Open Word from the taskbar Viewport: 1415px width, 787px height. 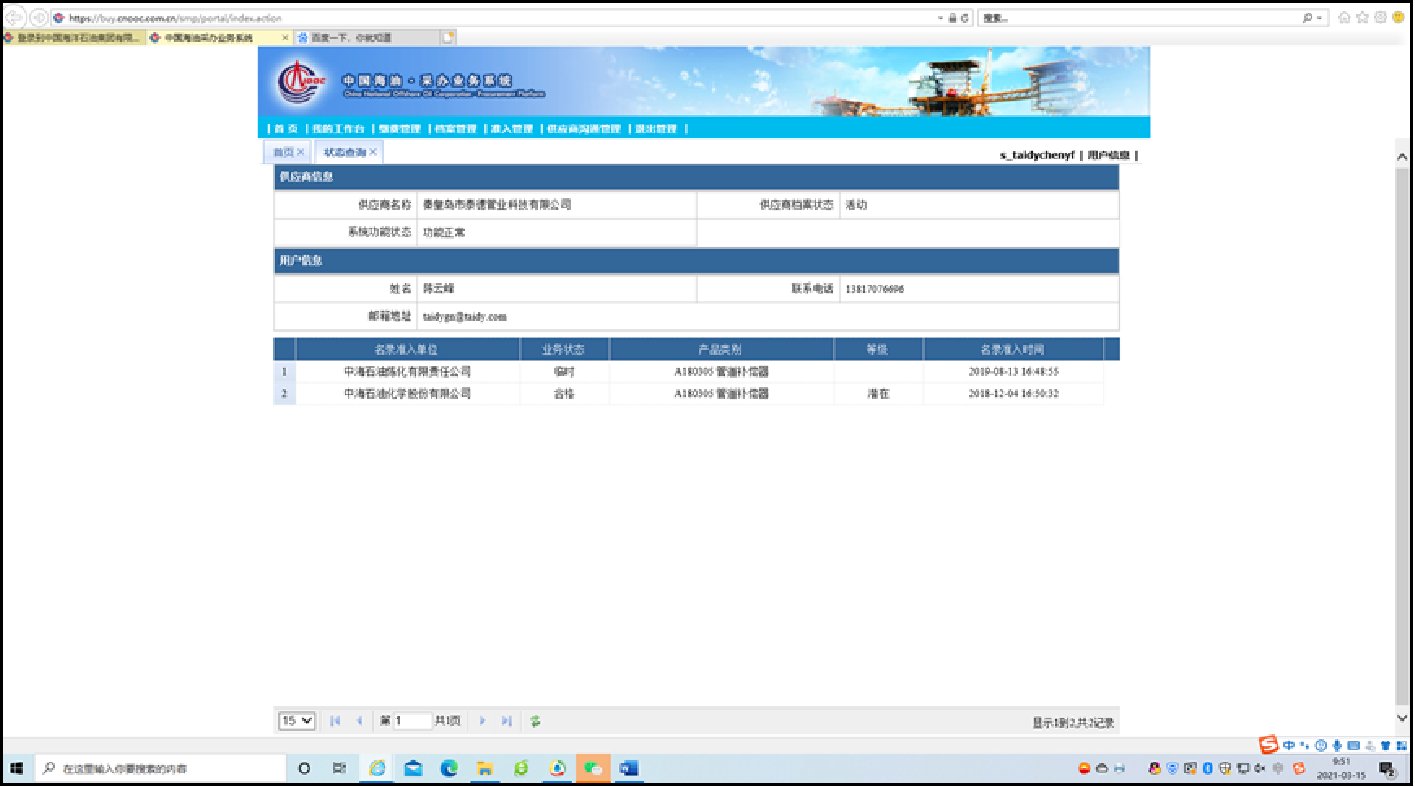[629, 769]
